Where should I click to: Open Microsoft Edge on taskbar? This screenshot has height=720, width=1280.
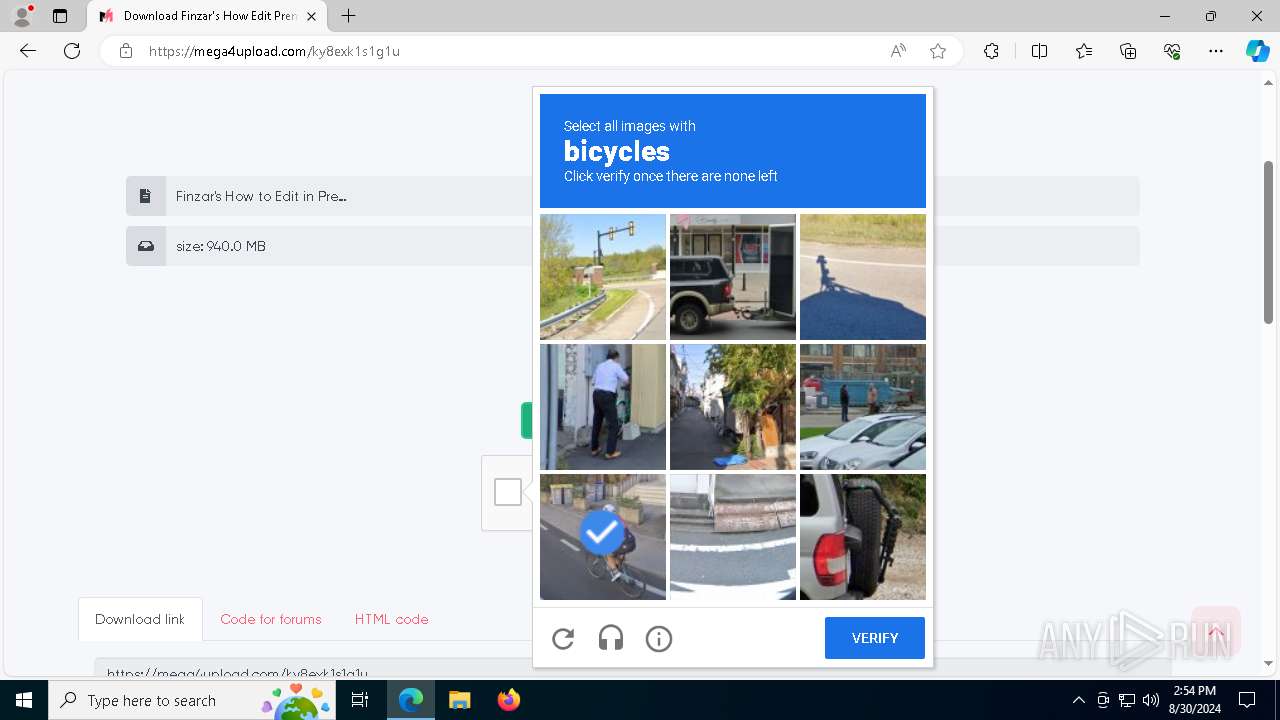pyautogui.click(x=411, y=700)
